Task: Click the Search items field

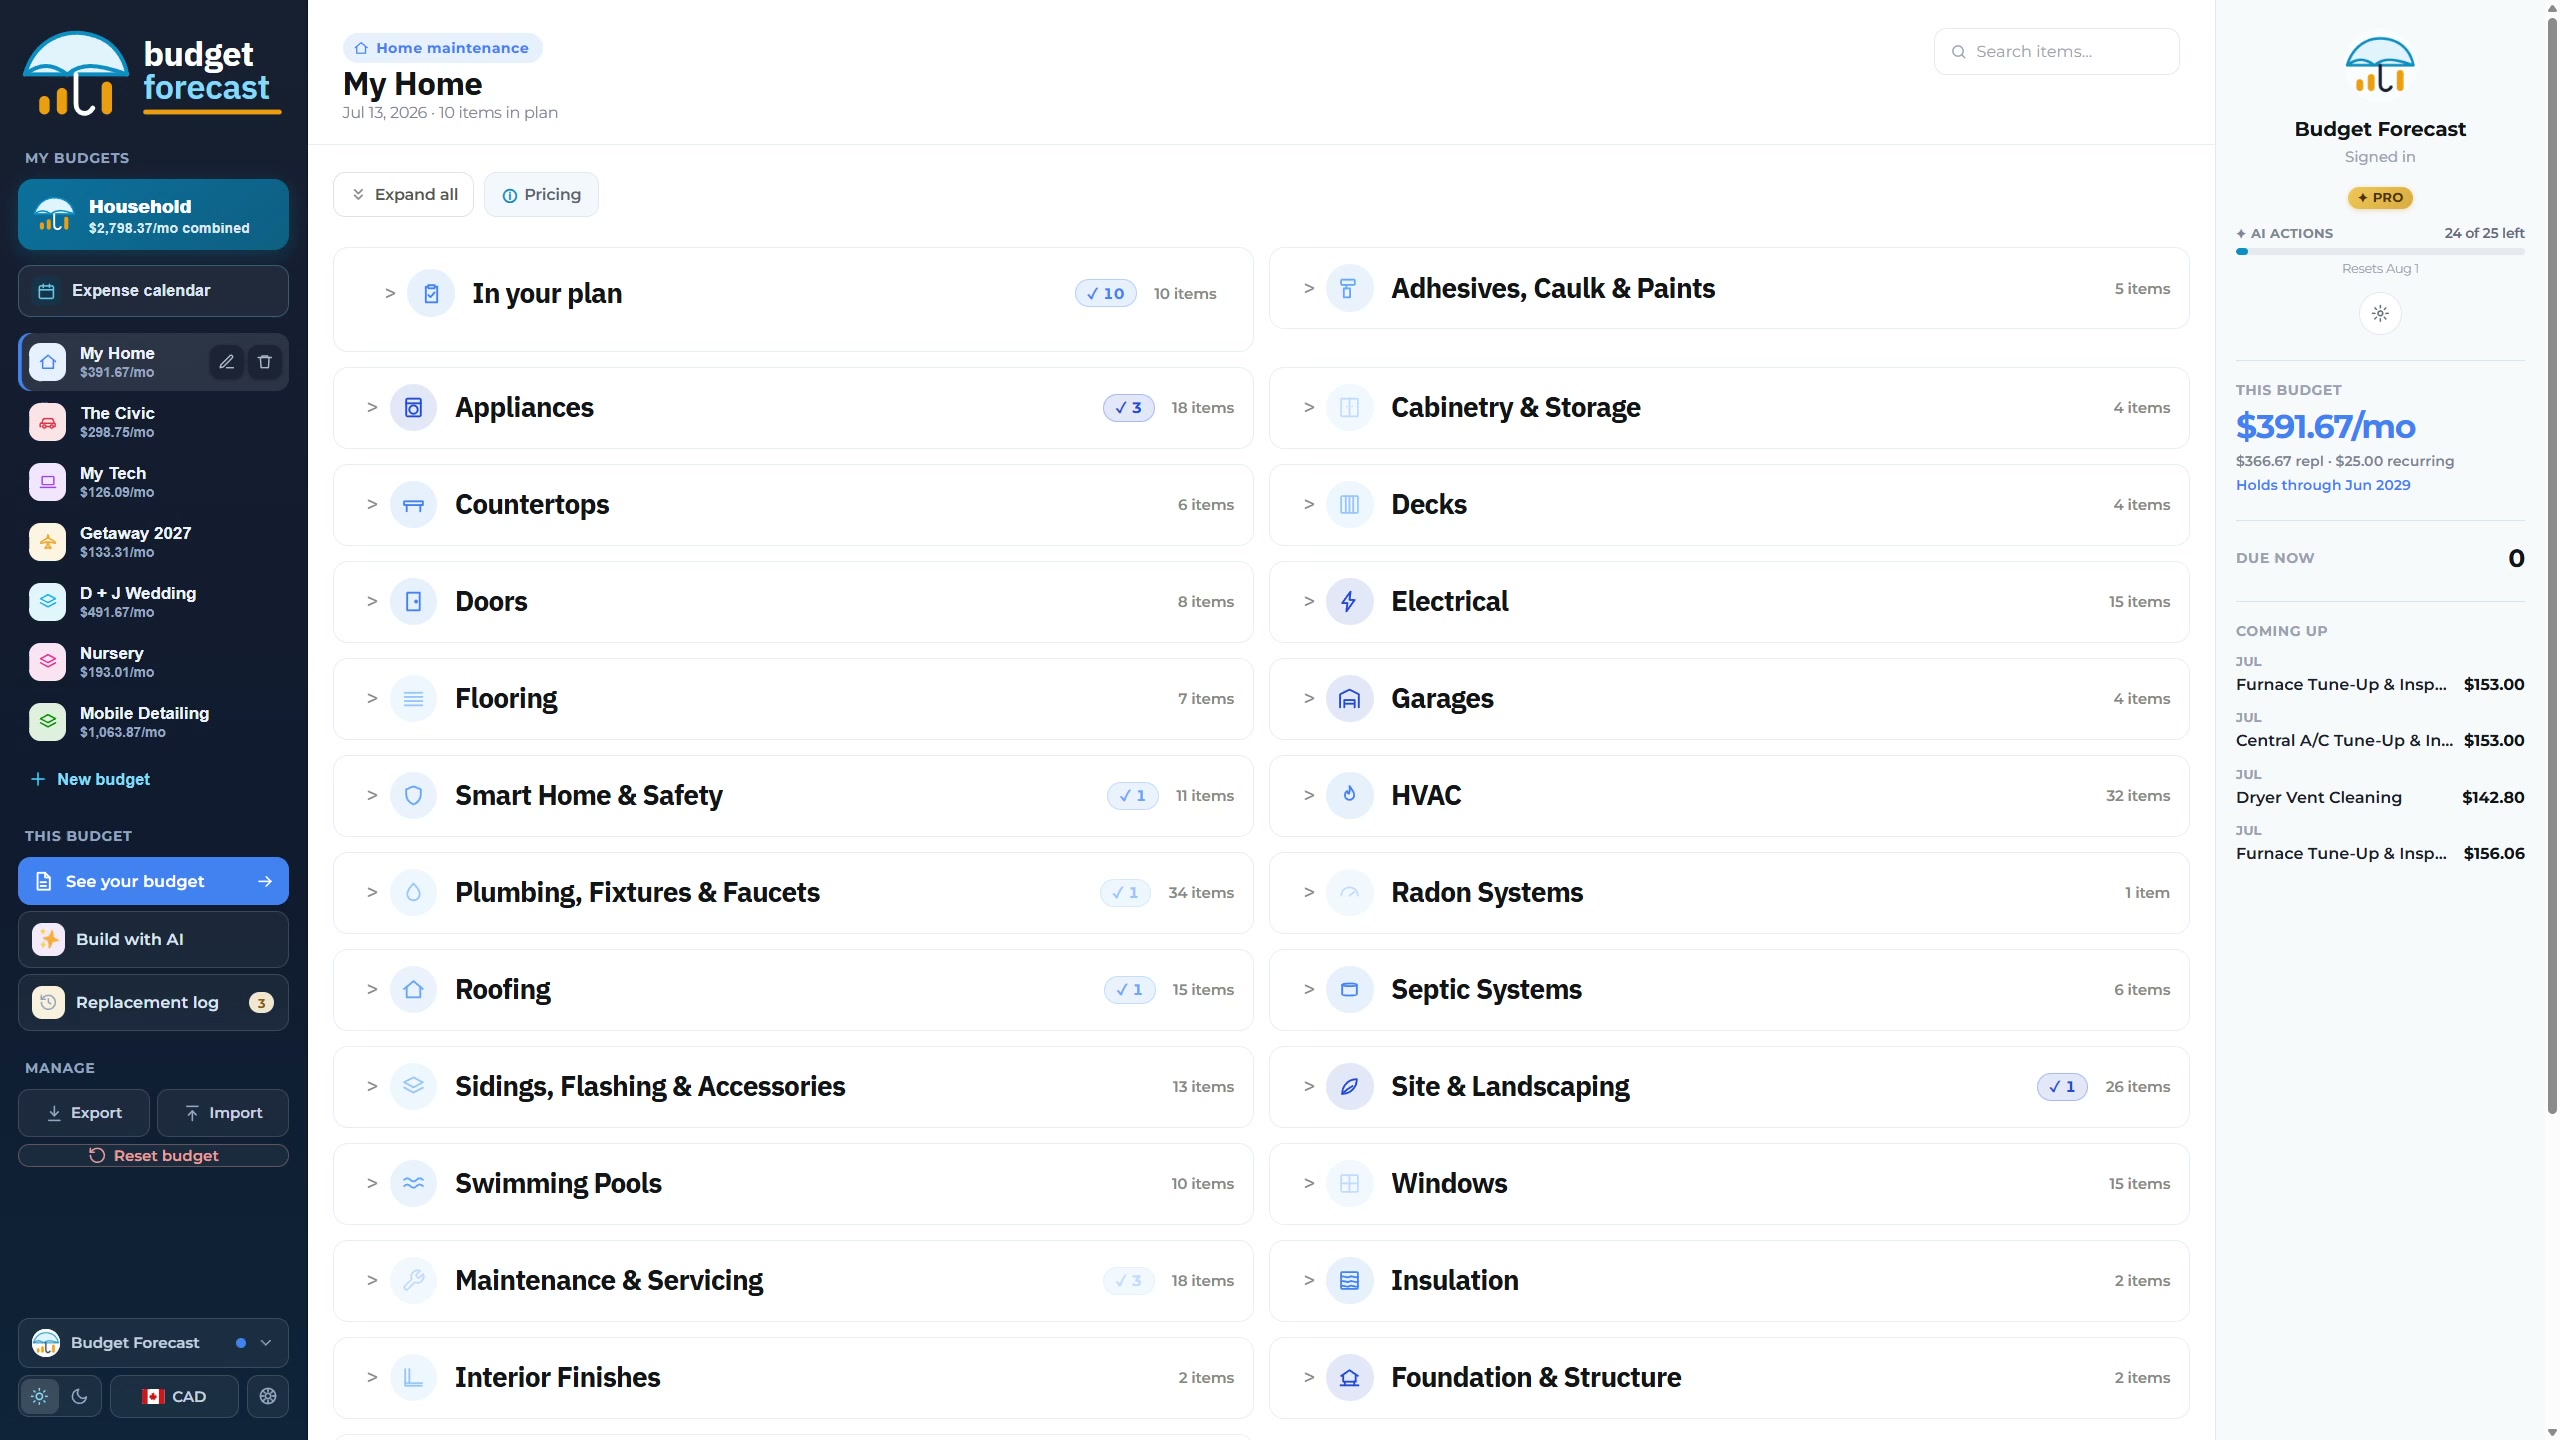Action: click(2057, 52)
